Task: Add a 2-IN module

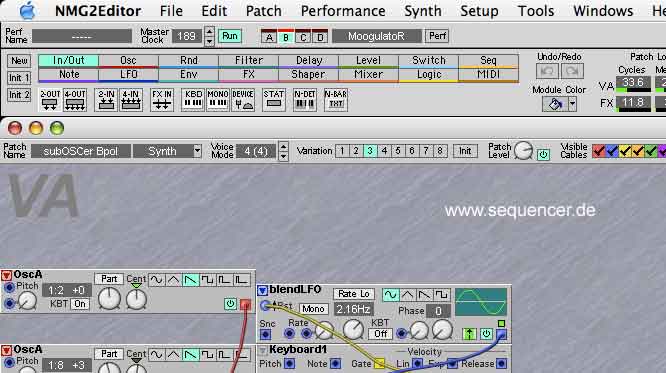Action: click(x=106, y=100)
